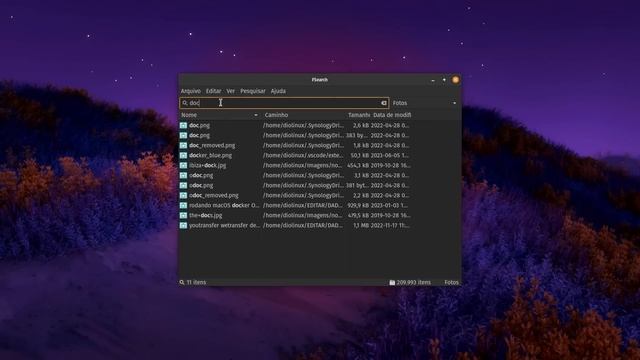Click the icon of youtransfer wetransfer file
640x360 pixels.
[183, 225]
